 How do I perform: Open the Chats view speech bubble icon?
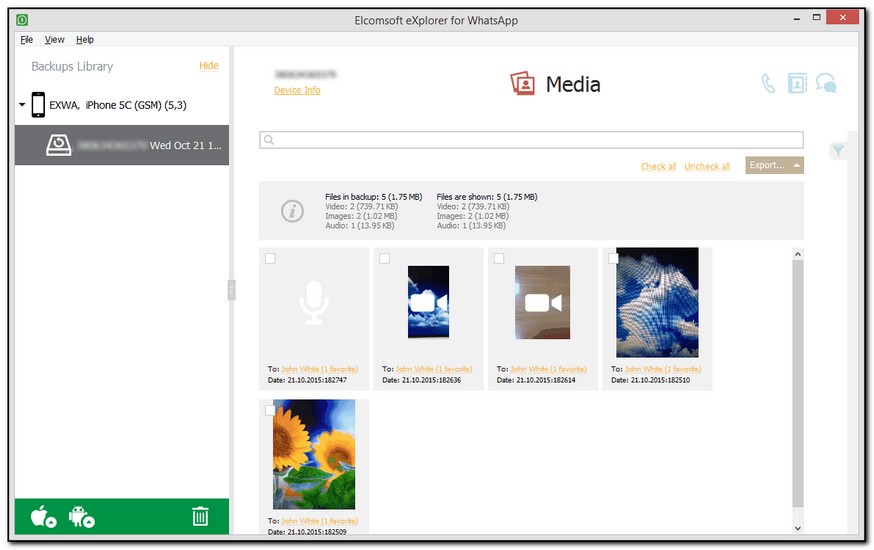click(x=826, y=84)
